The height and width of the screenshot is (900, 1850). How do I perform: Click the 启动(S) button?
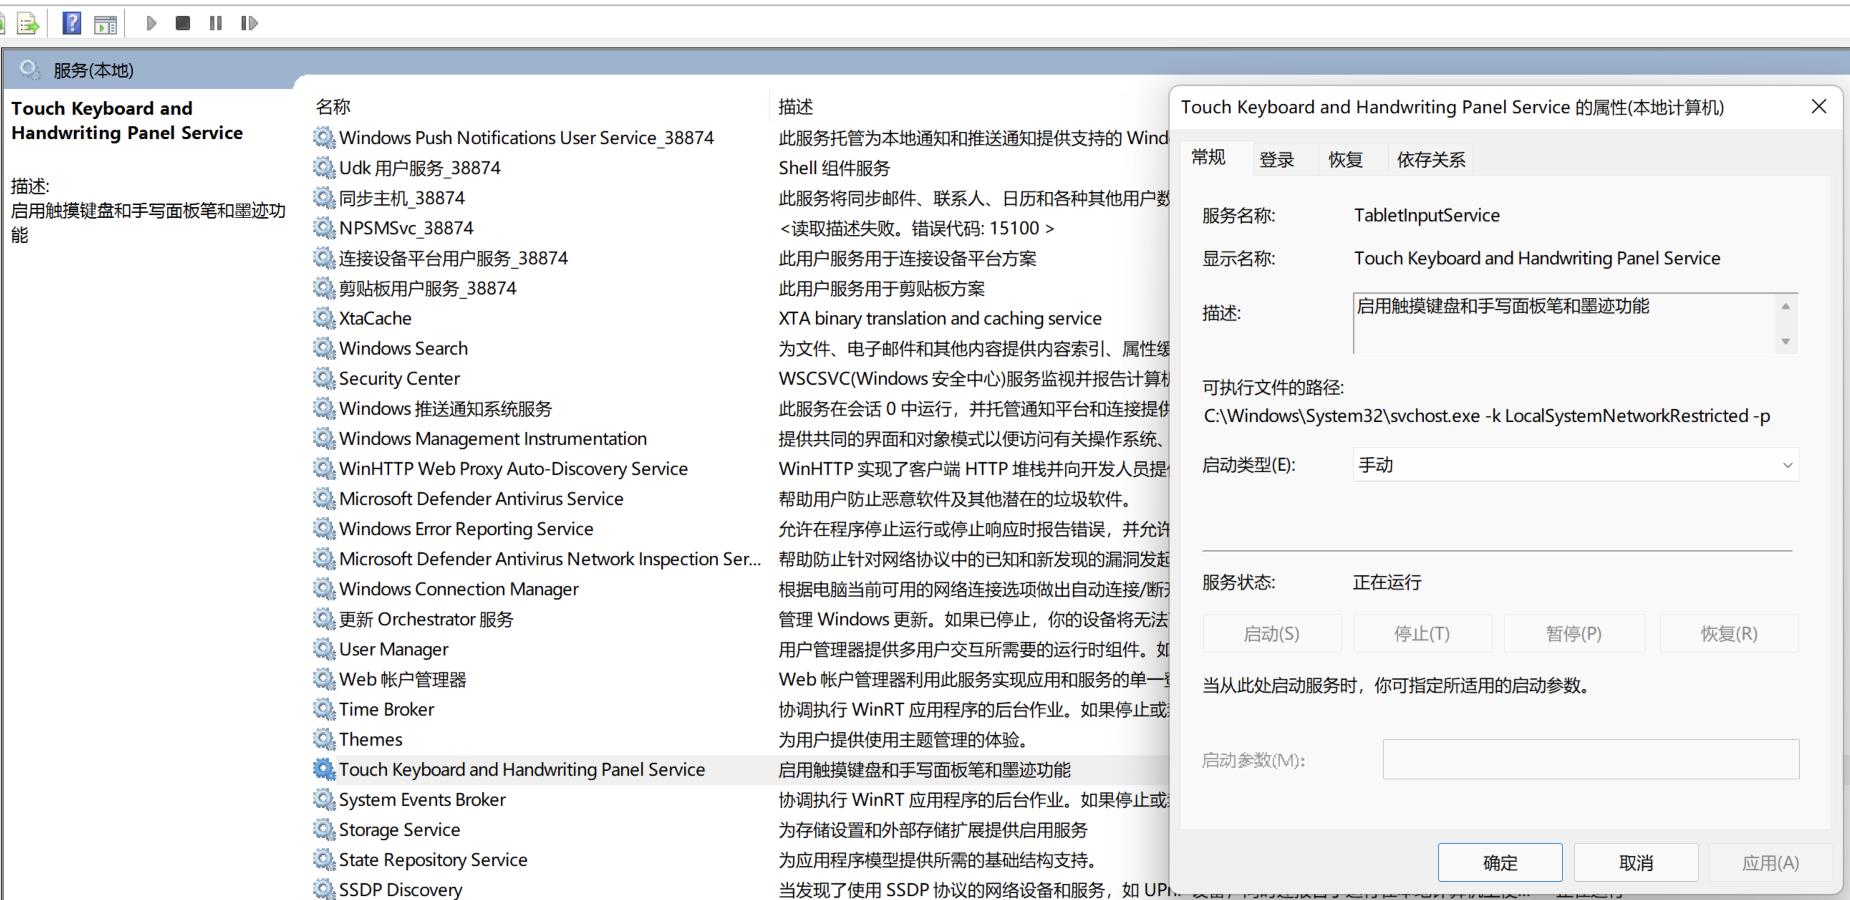click(1271, 633)
